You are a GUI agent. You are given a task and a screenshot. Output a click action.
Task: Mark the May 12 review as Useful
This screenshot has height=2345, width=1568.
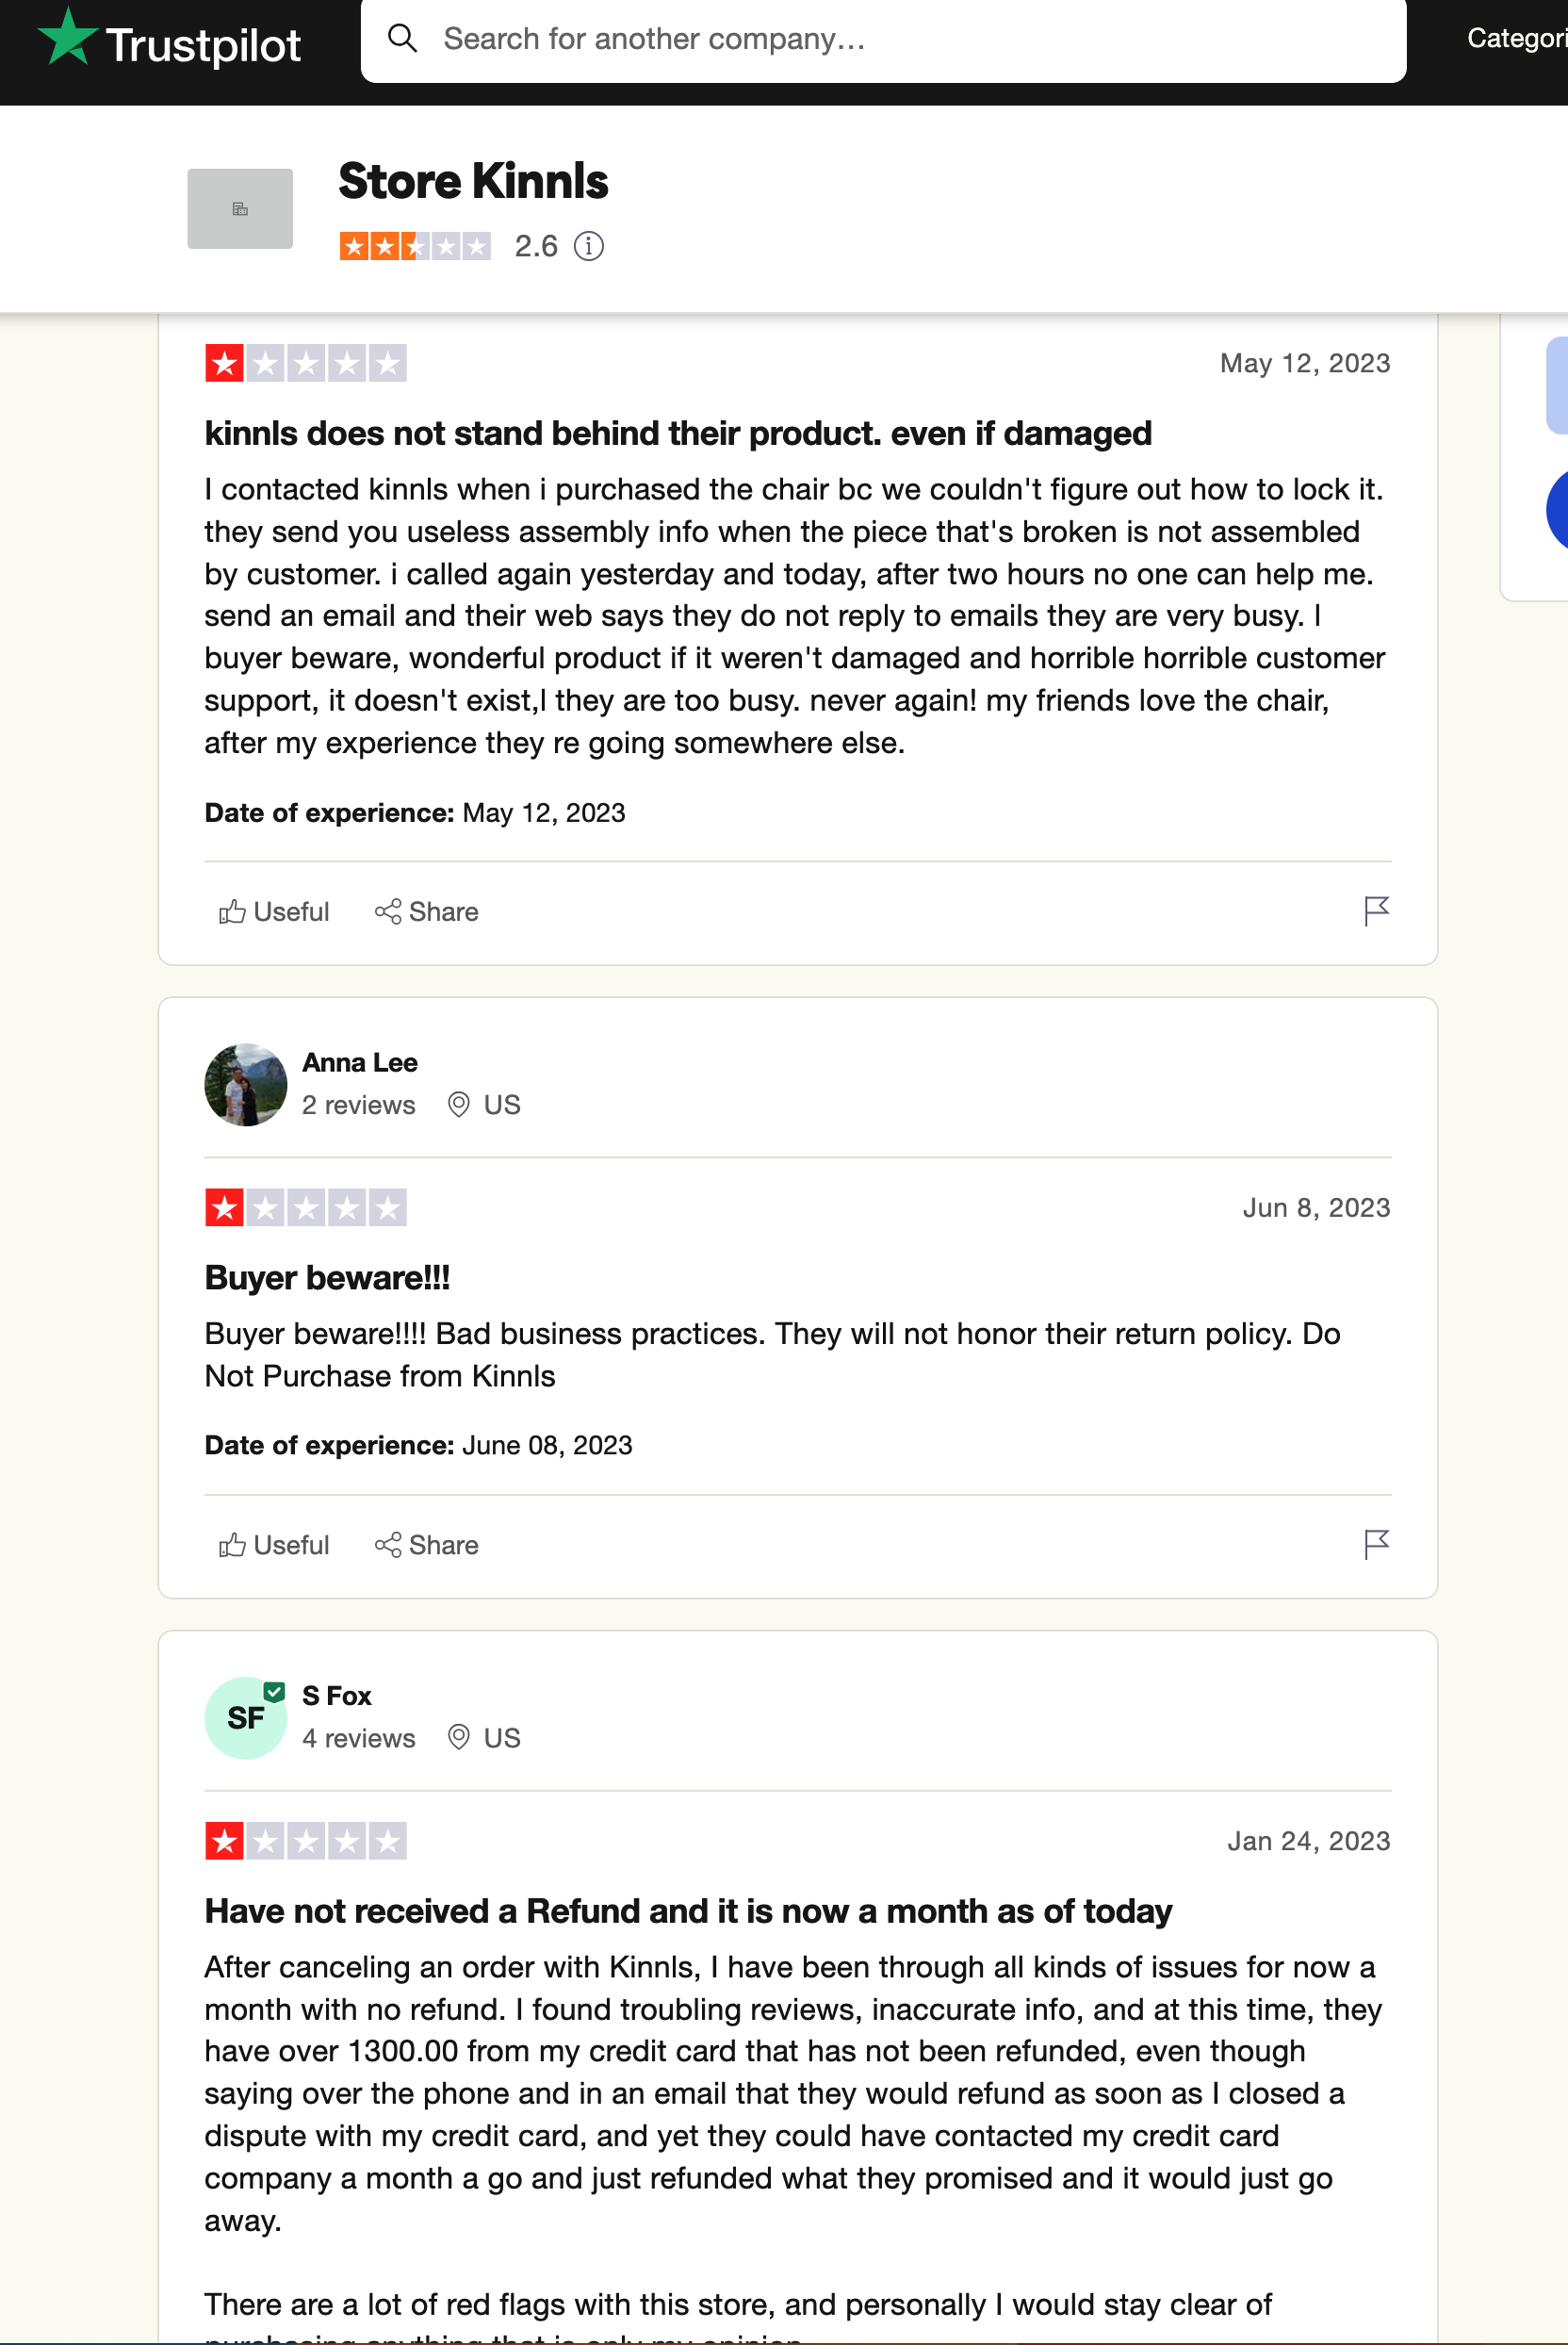tap(273, 911)
